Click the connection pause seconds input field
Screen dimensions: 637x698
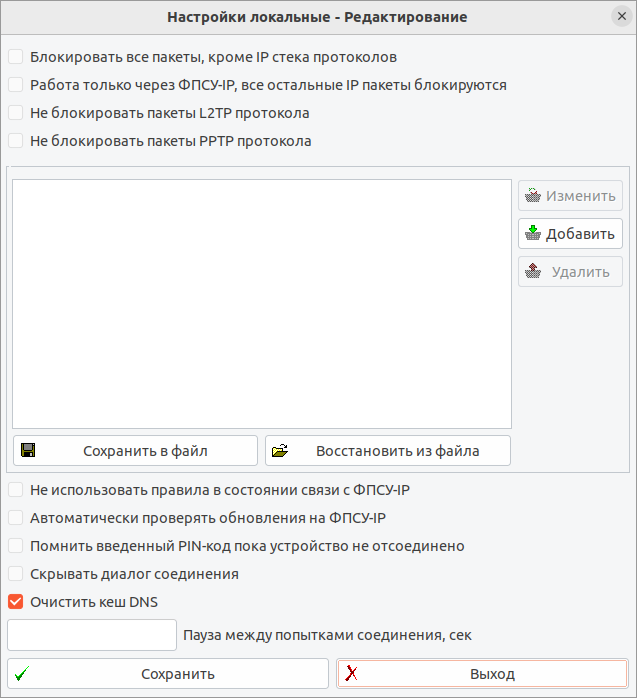click(92, 635)
